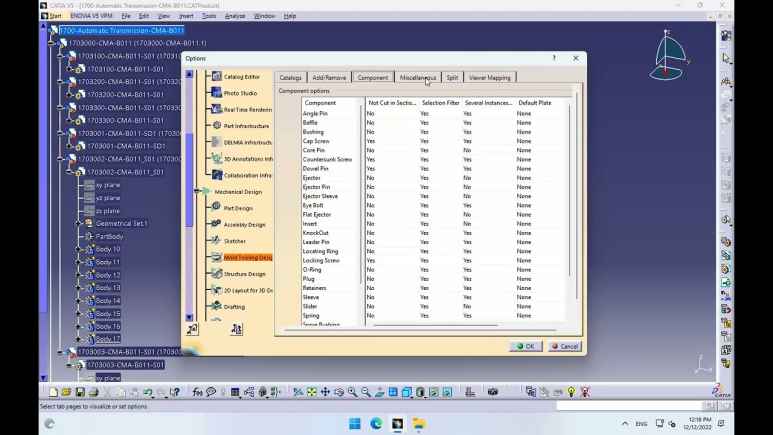Open Part Infrastructure options category

click(246, 126)
